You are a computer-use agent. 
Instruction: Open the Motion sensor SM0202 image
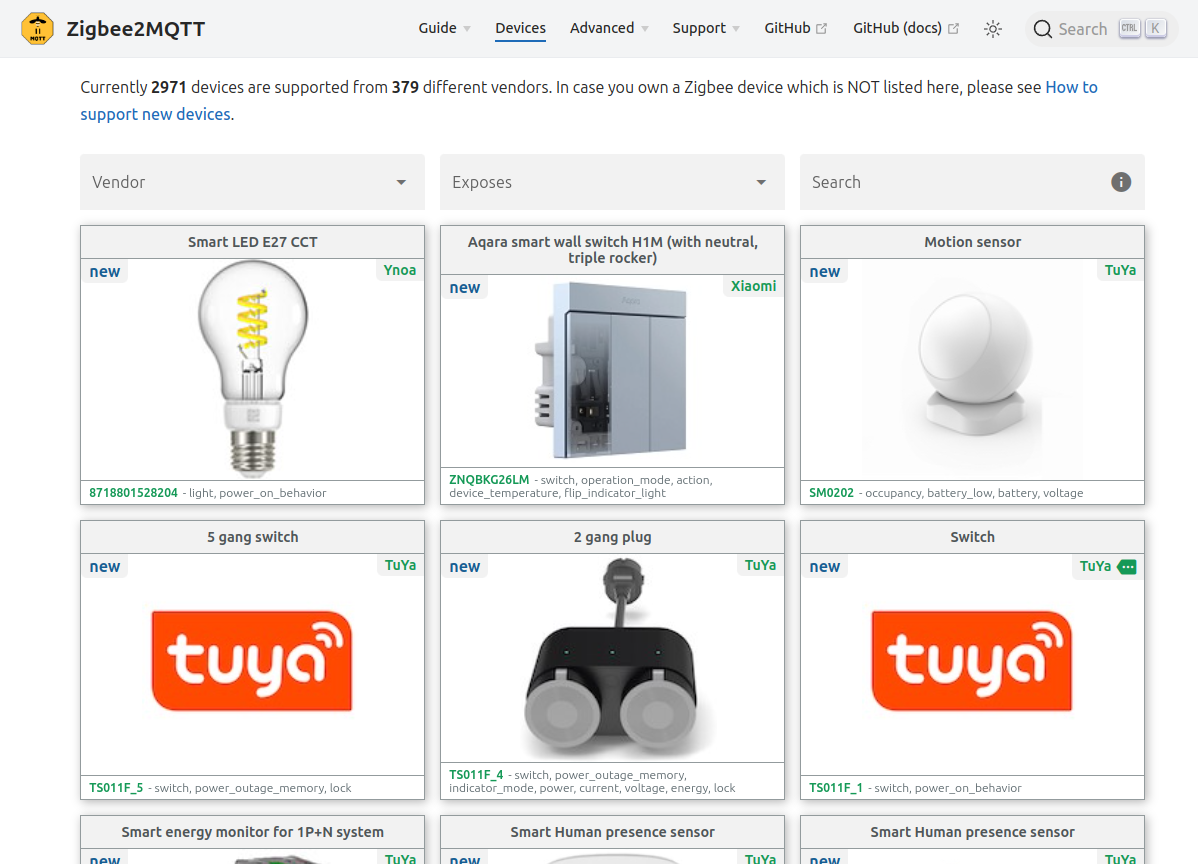[973, 371]
